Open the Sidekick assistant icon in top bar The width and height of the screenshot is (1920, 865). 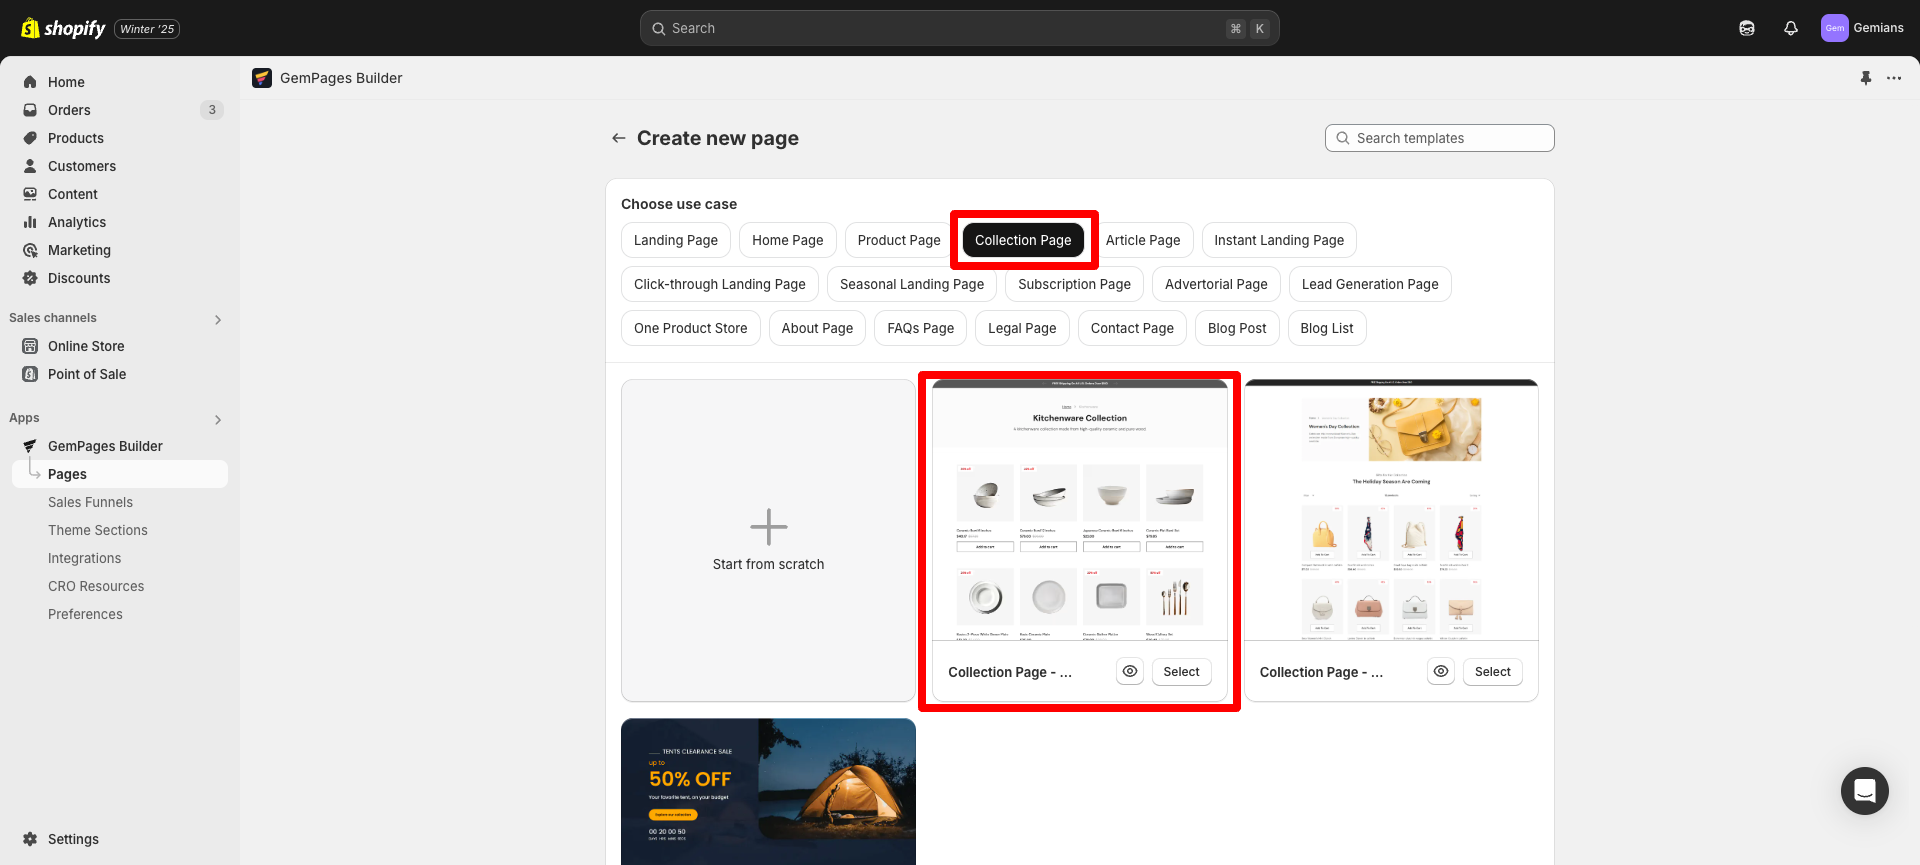point(1746,28)
